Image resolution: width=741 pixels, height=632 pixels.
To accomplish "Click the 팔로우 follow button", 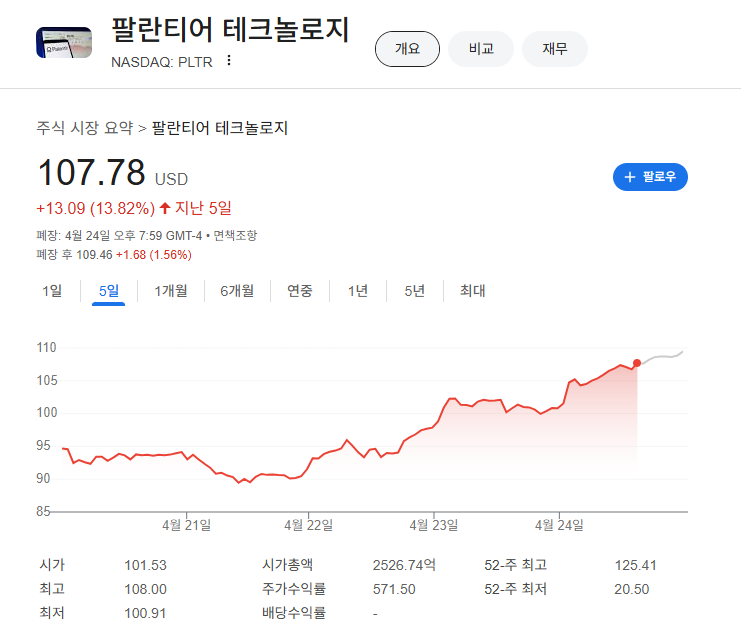I will pos(650,177).
